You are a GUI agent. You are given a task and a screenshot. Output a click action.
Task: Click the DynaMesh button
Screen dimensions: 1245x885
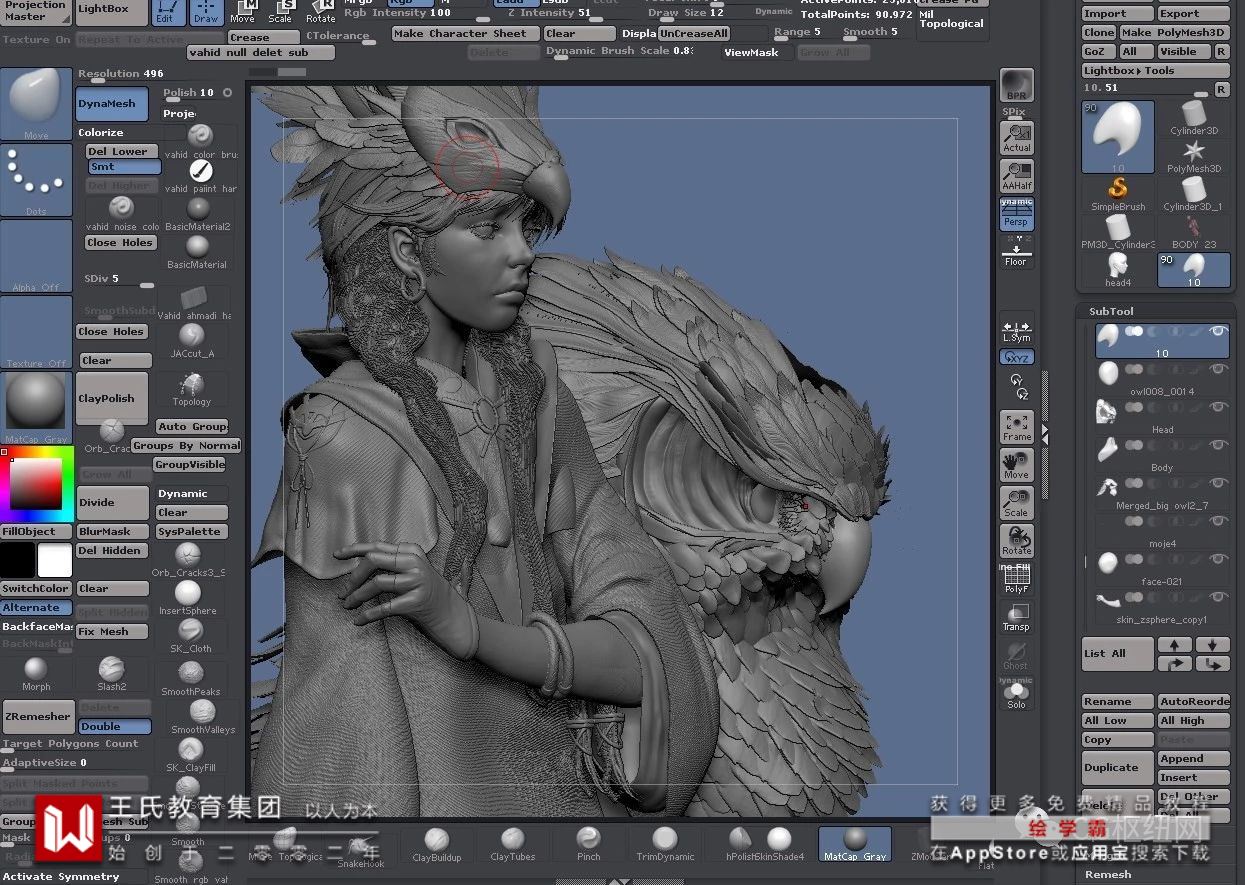pyautogui.click(x=112, y=103)
